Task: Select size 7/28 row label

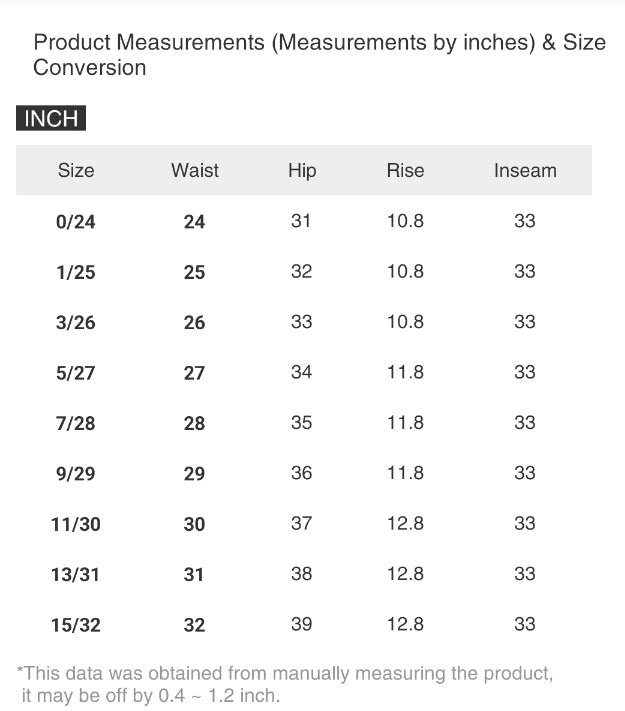Action: [x=76, y=423]
